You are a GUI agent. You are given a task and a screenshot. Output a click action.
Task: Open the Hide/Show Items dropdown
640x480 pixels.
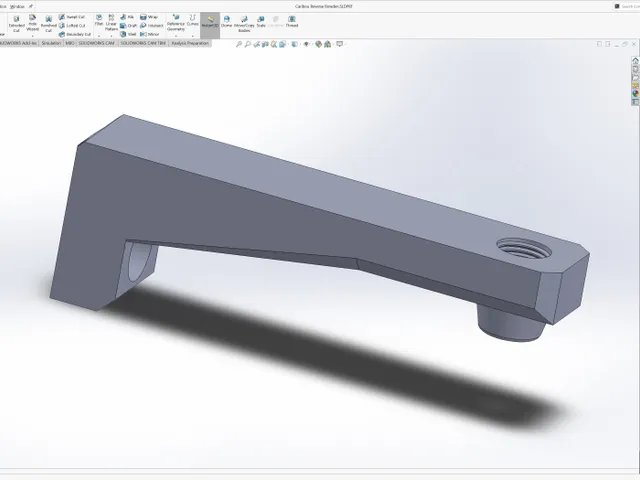[x=307, y=44]
